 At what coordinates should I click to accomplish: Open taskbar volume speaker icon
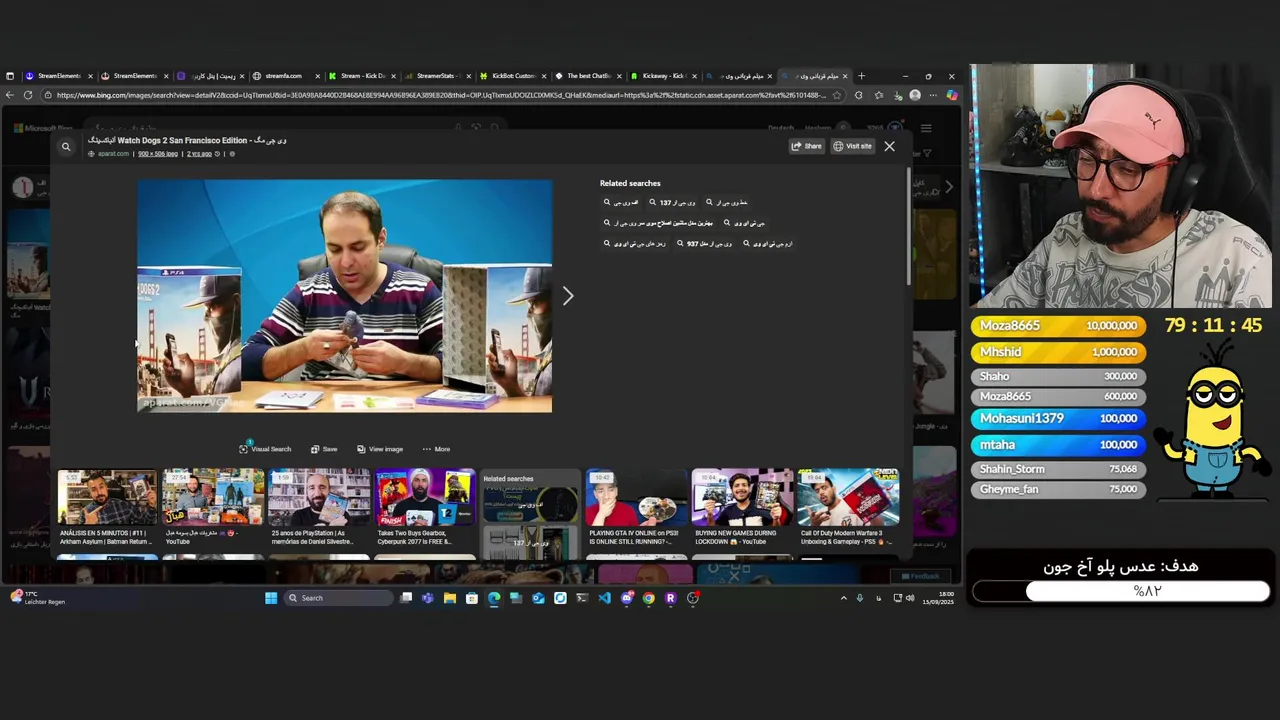point(909,598)
